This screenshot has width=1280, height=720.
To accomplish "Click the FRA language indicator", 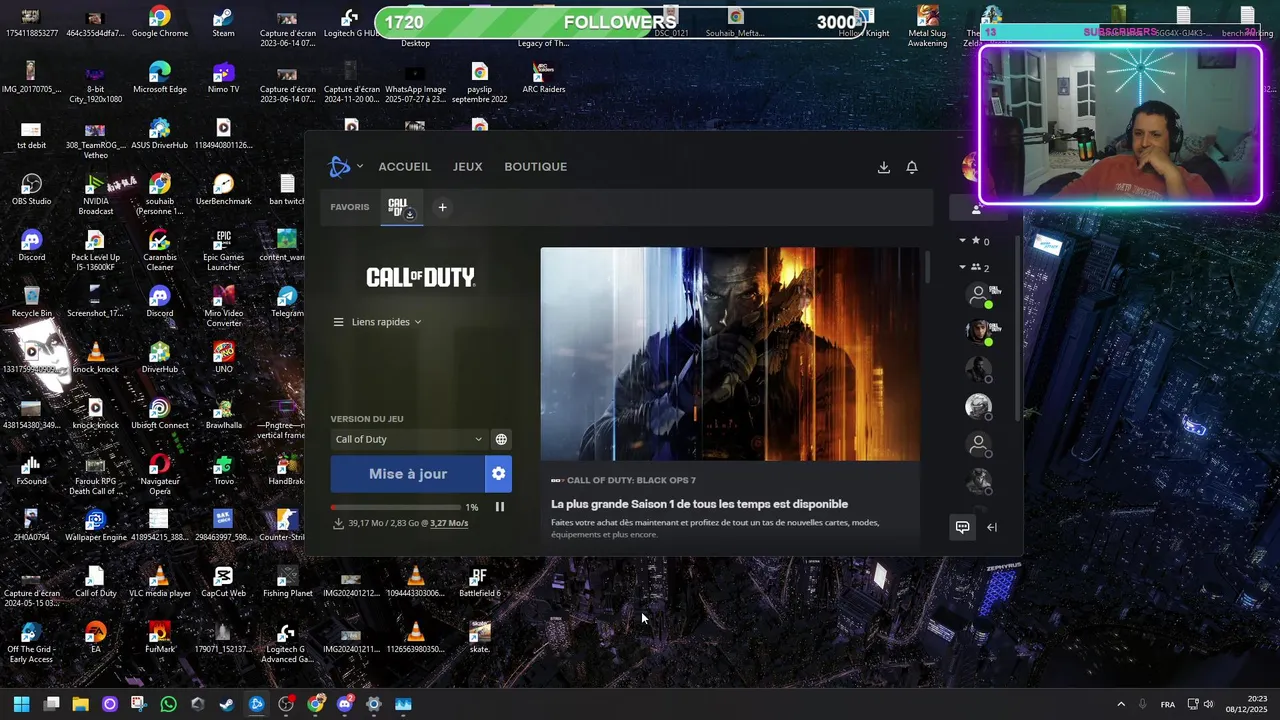I will pos(1168,704).
